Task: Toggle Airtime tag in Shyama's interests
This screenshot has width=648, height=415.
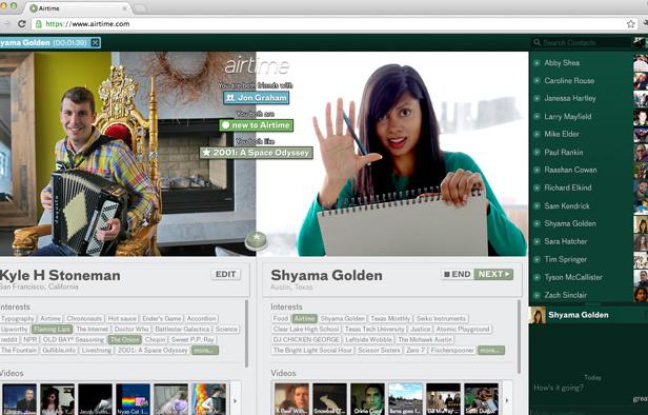Action: click(x=305, y=319)
